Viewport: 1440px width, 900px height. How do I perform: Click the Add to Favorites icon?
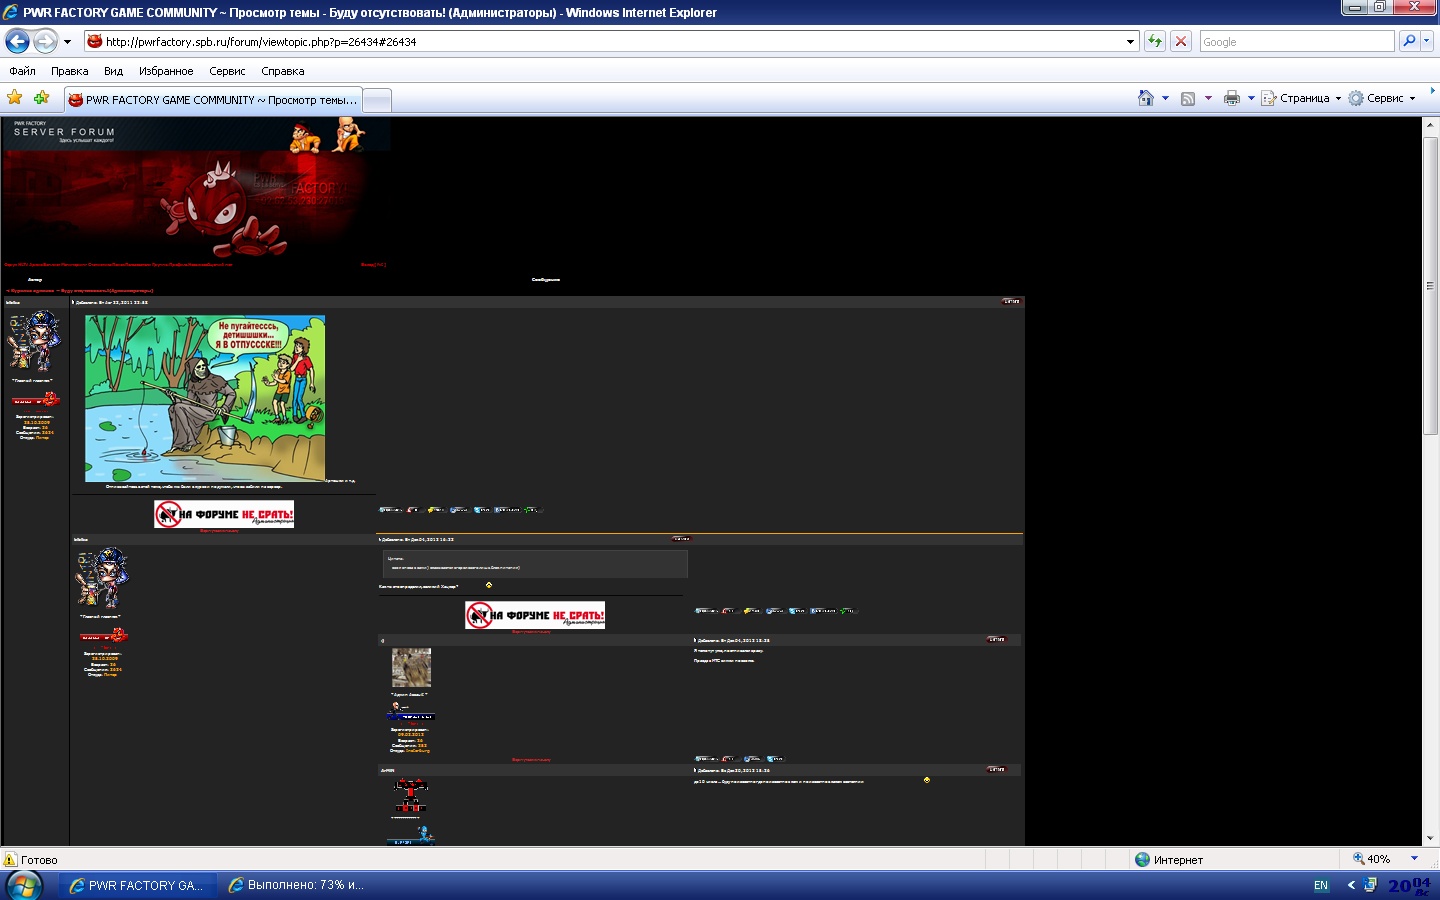41,98
